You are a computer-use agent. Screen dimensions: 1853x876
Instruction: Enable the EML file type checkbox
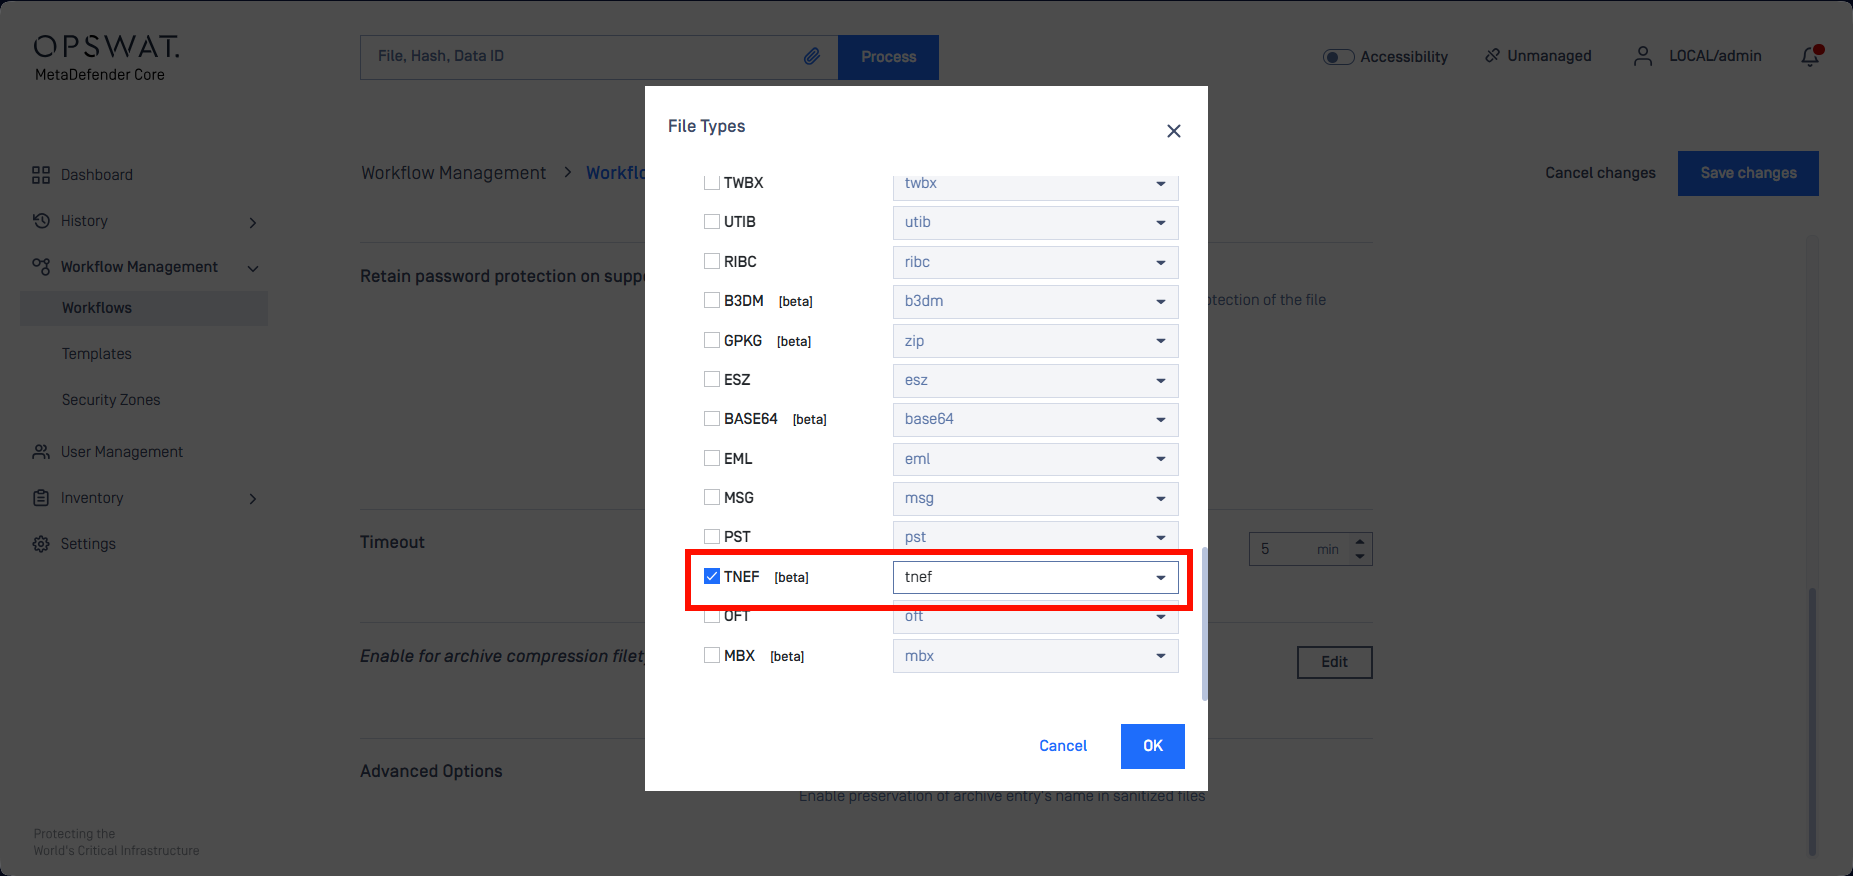pos(712,459)
